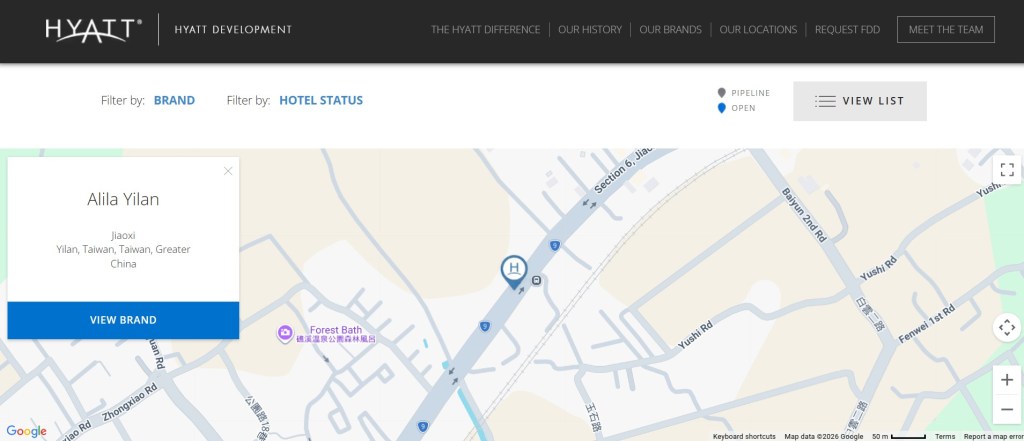Go to Our Brands page
1024x441 pixels.
tap(668, 30)
